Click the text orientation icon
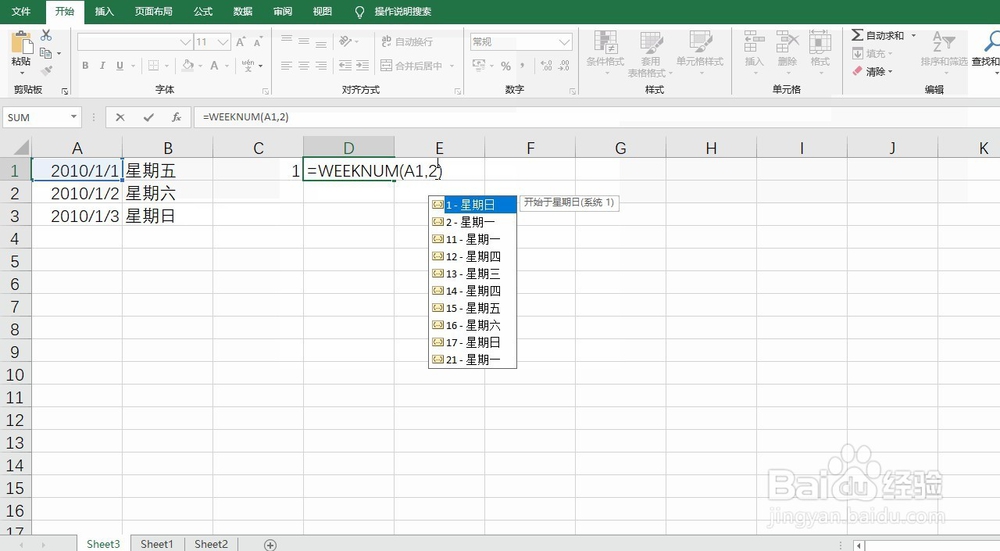The height and width of the screenshot is (551, 1000). click(x=346, y=41)
